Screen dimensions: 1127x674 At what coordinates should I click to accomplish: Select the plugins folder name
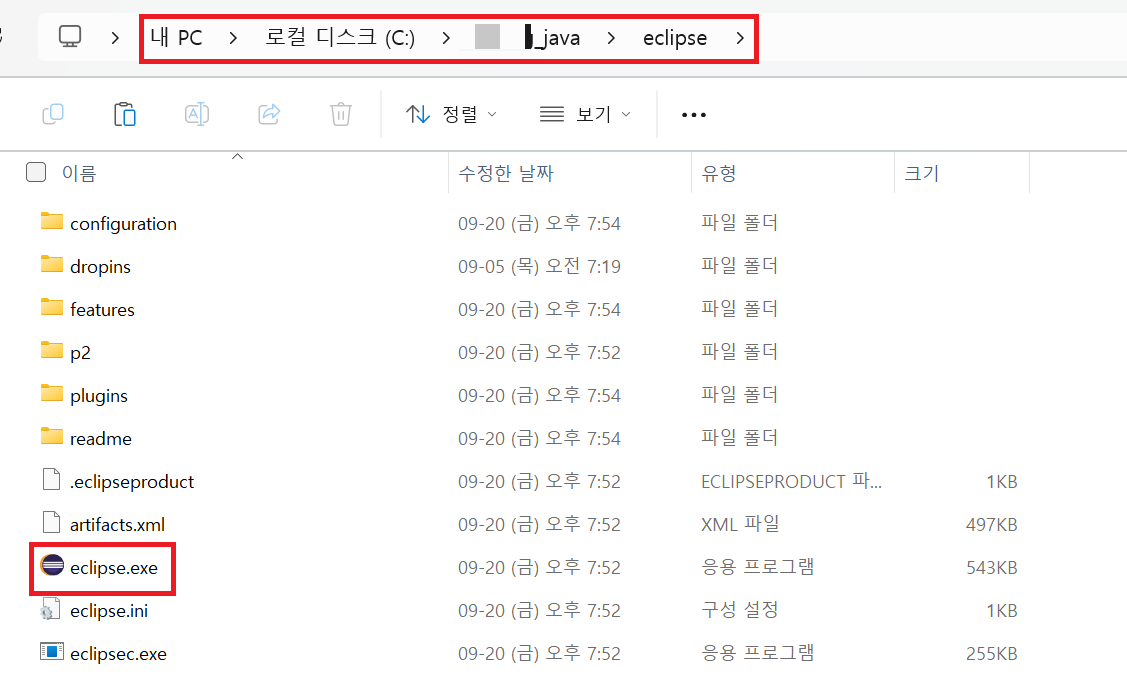tap(98, 396)
